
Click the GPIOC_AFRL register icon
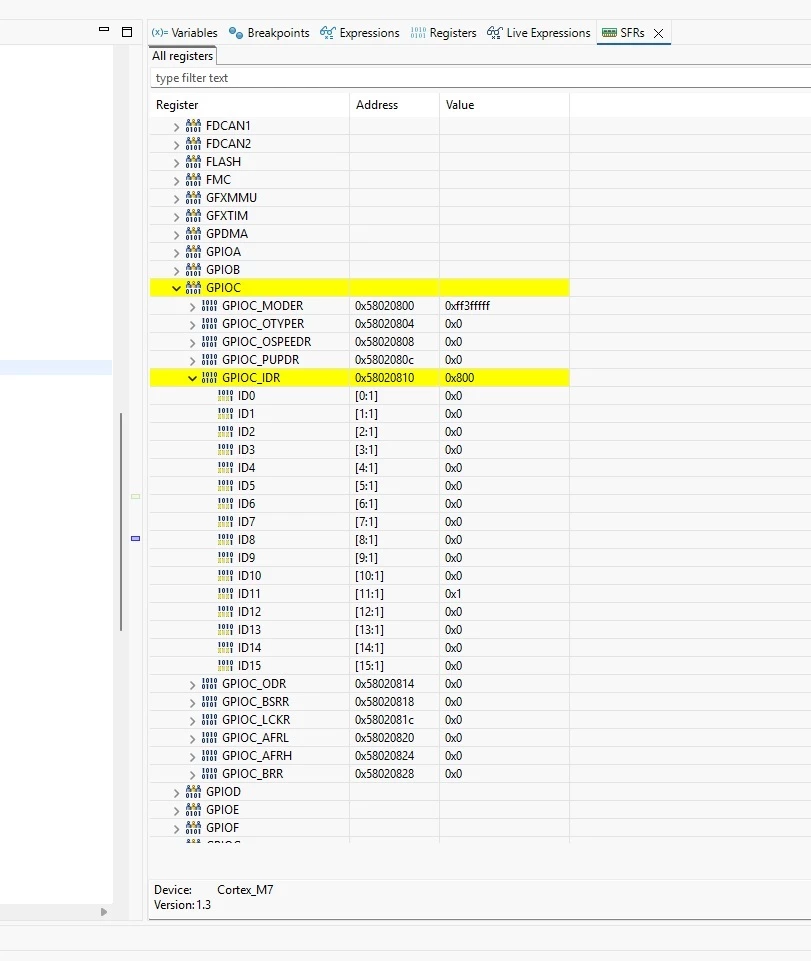pos(209,737)
